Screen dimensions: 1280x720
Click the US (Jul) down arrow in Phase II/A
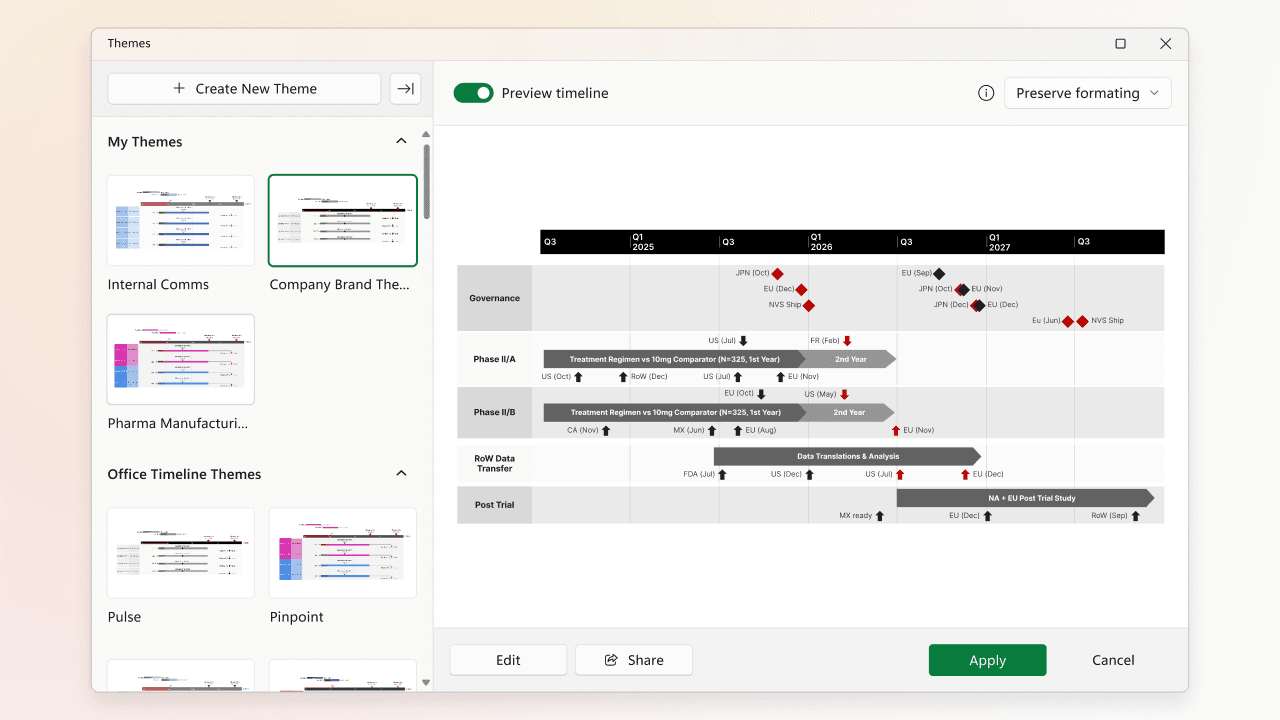(x=743, y=341)
